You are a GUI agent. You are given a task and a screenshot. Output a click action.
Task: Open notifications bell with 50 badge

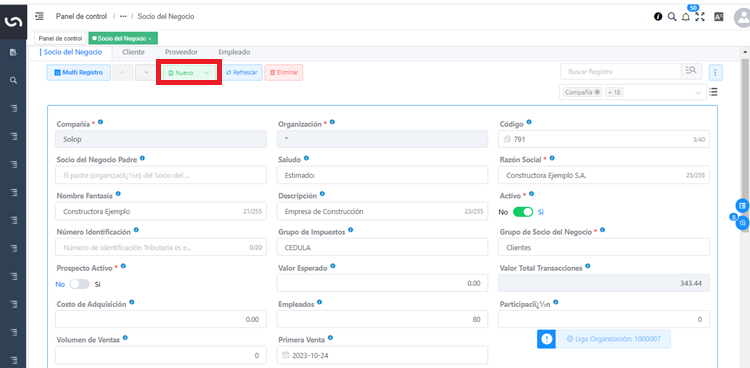tap(686, 17)
